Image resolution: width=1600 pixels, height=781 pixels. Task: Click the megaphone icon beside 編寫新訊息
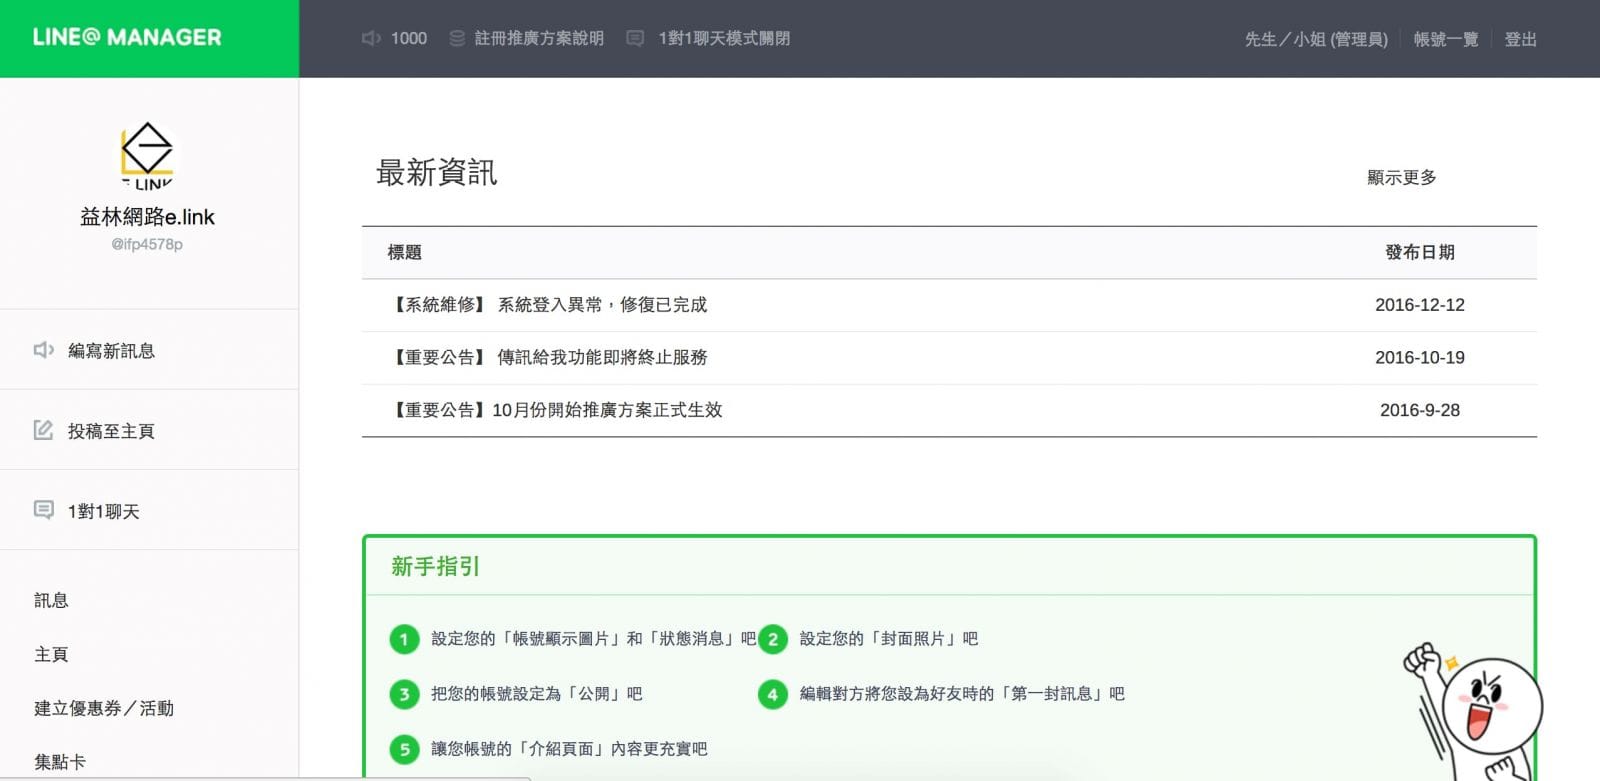44,350
